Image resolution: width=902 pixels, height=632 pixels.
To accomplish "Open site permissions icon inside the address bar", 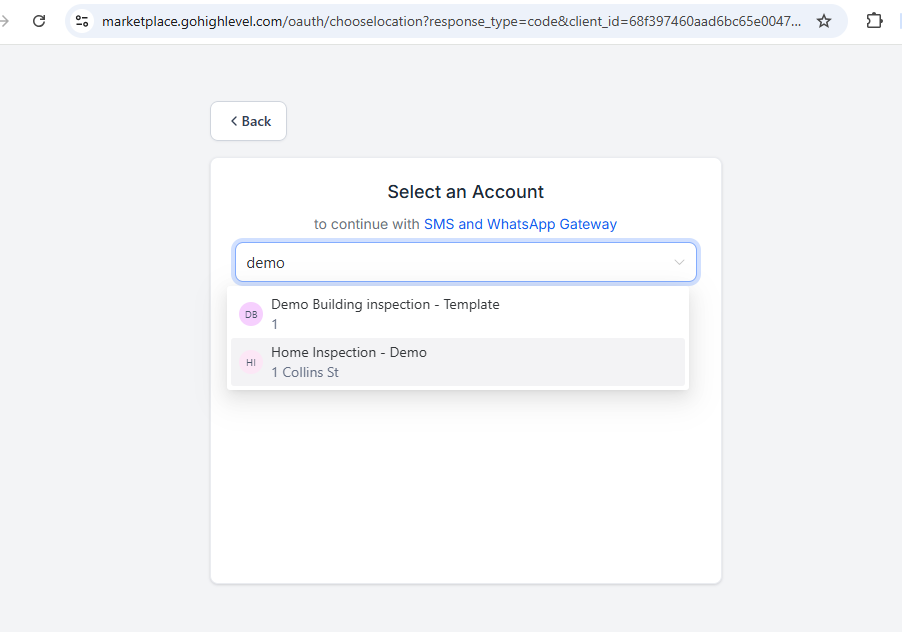I will 81,20.
